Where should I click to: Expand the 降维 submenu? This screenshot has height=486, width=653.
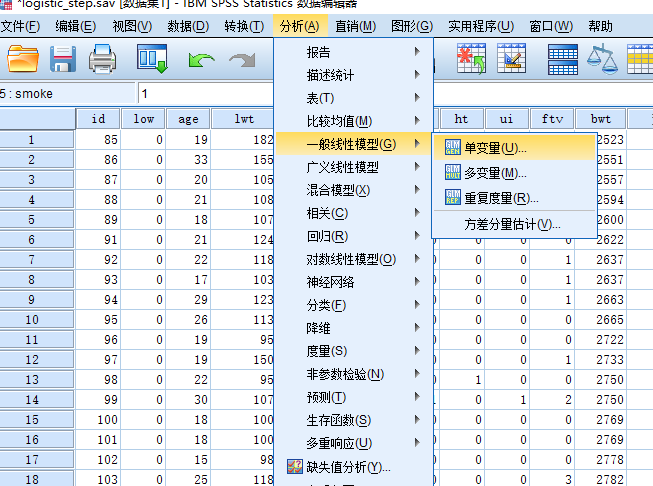tap(353, 328)
